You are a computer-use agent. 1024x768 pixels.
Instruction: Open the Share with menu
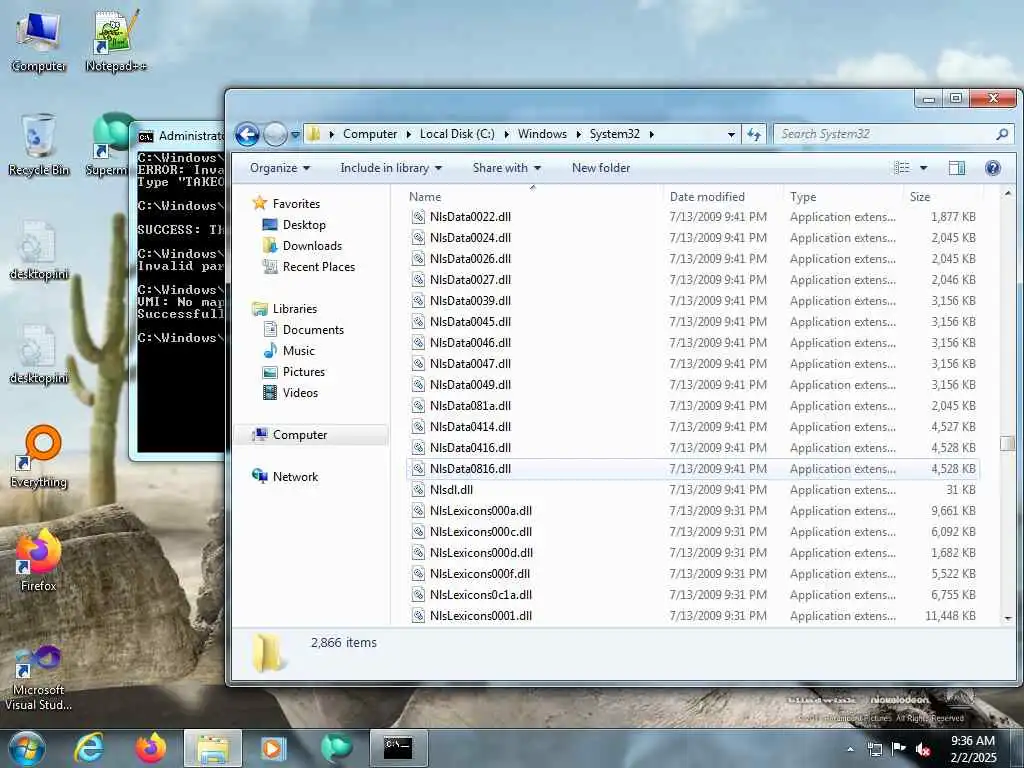507,168
